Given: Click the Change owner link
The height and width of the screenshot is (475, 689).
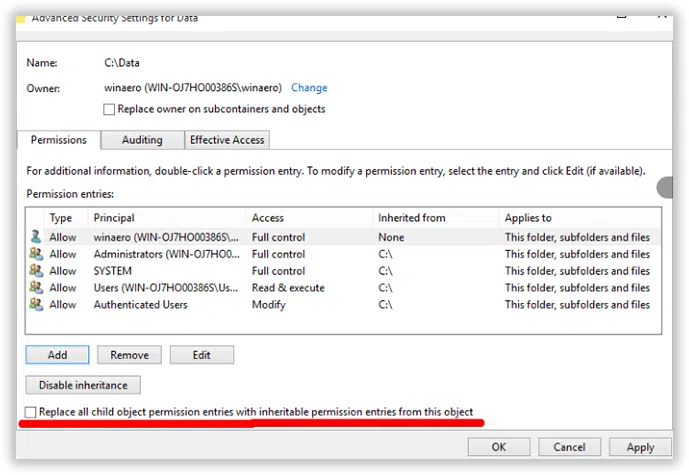Looking at the screenshot, I should (x=309, y=88).
